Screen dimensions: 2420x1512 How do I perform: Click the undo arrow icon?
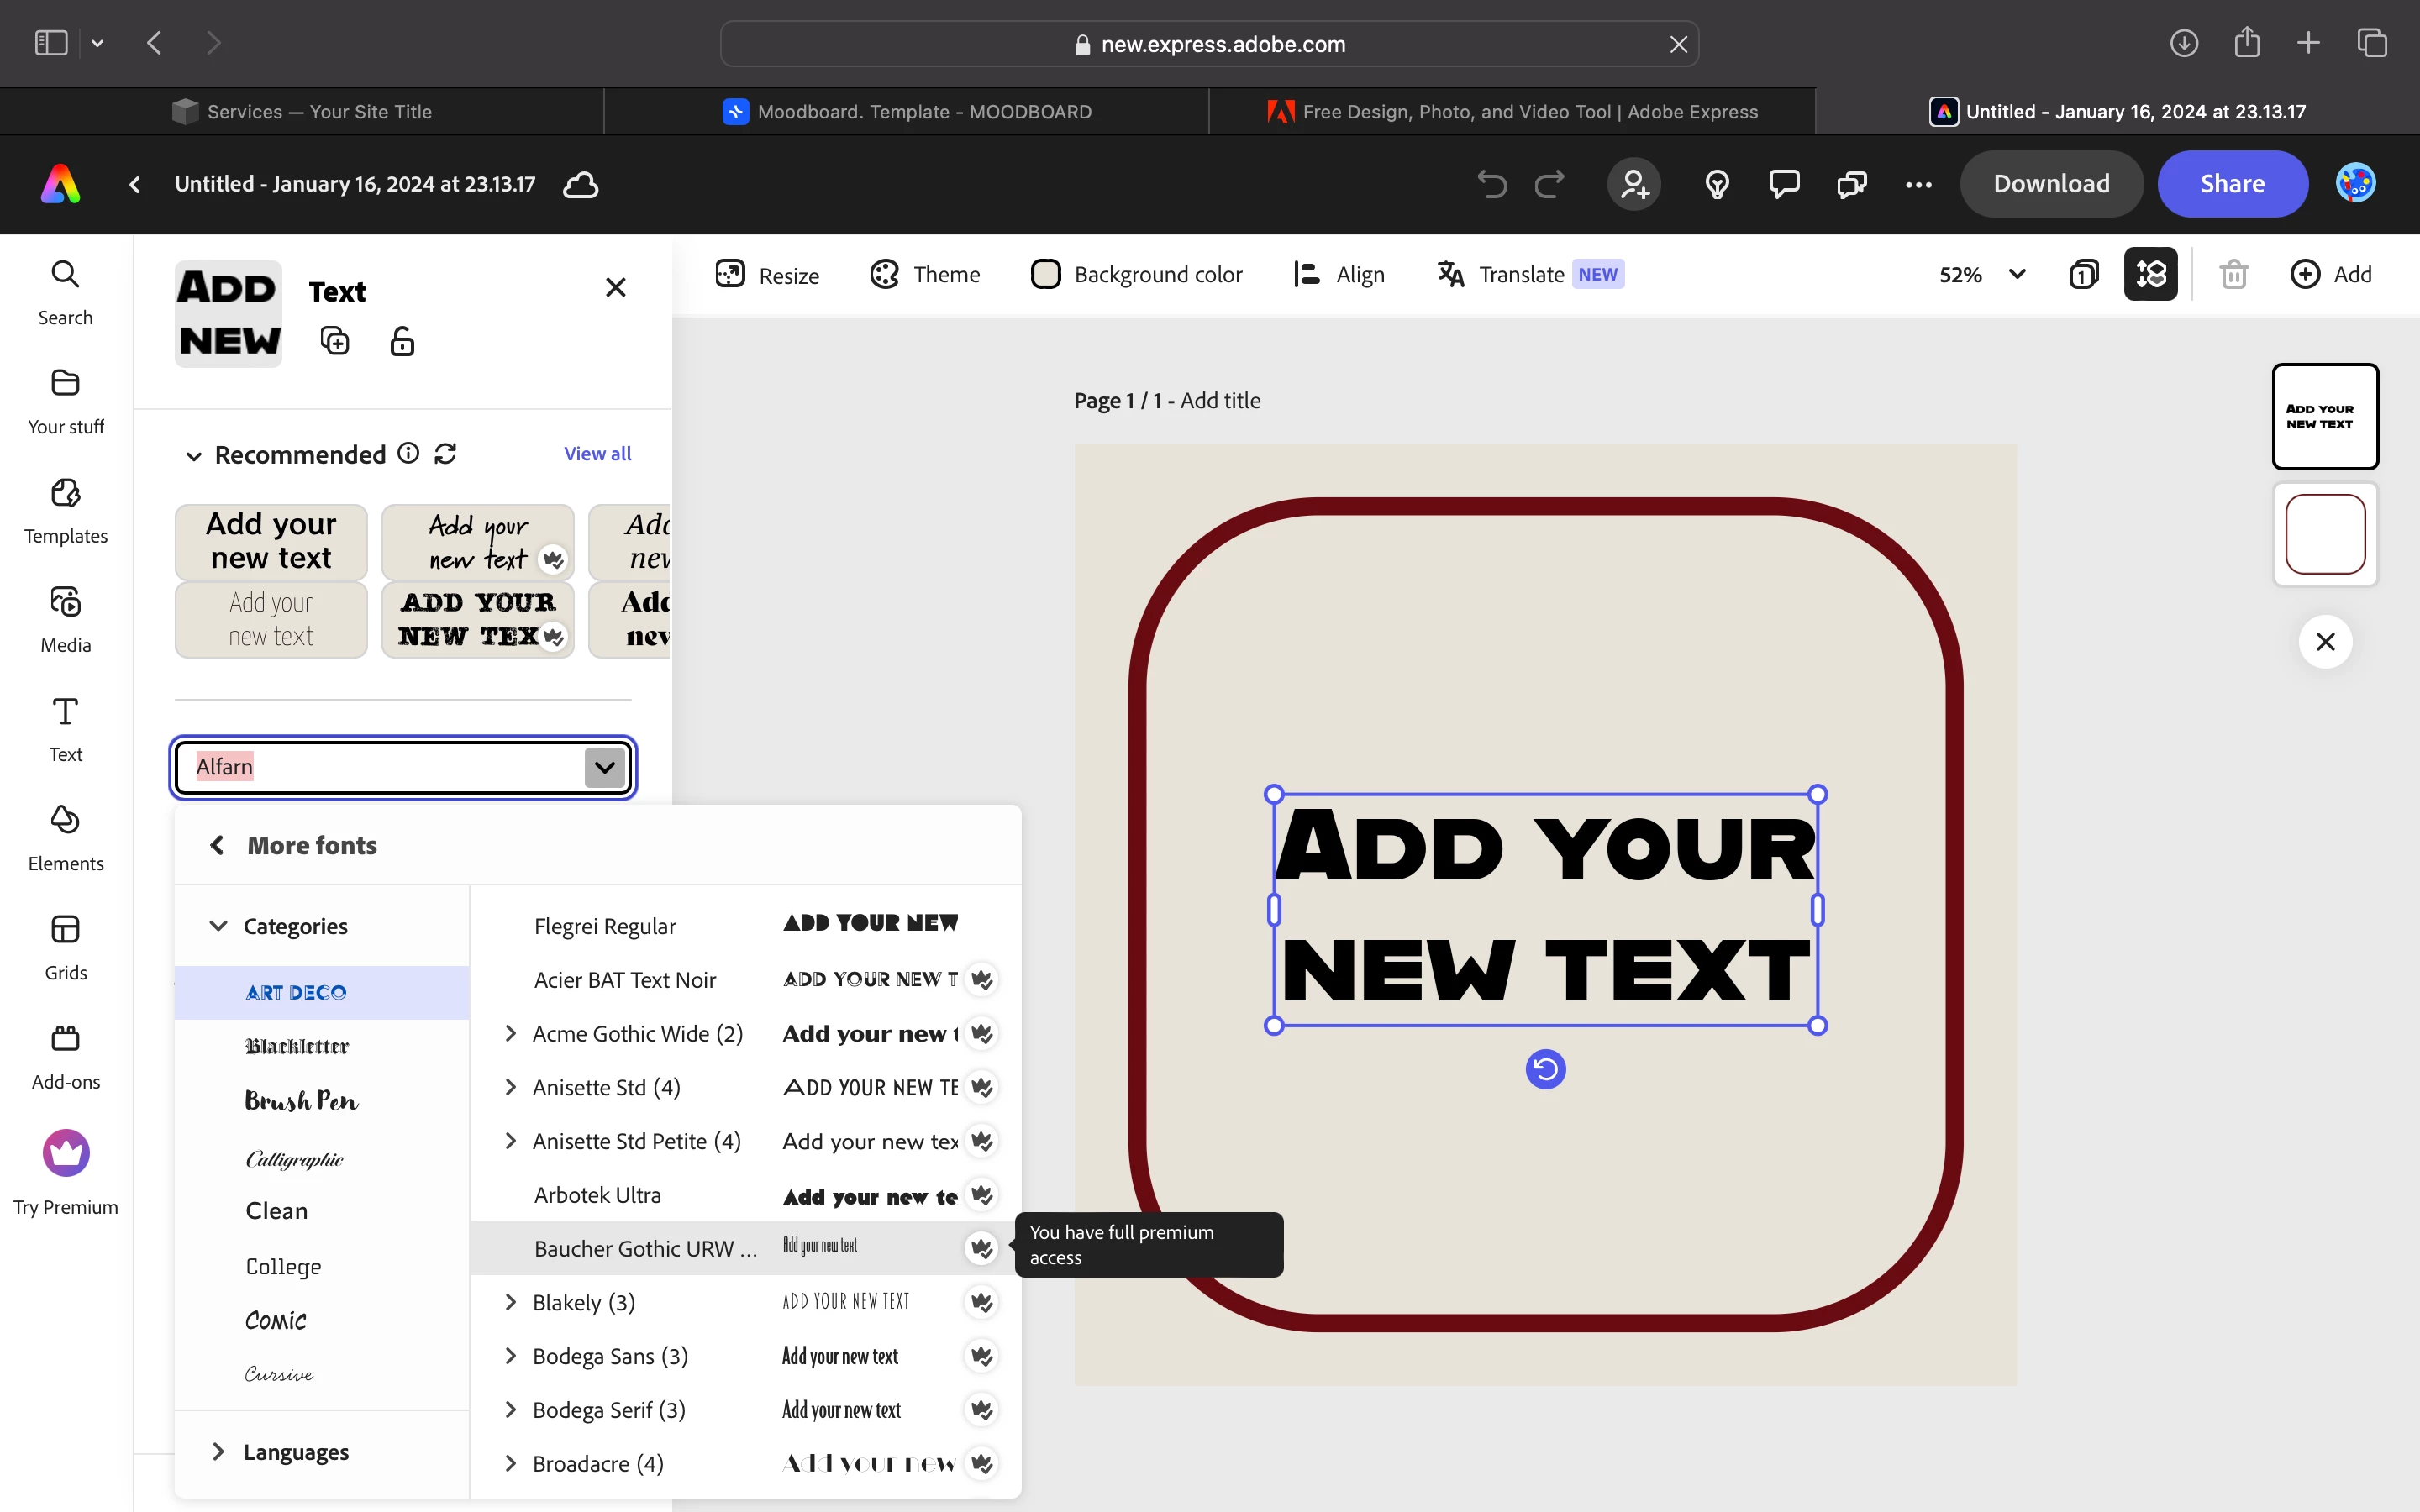click(1491, 184)
